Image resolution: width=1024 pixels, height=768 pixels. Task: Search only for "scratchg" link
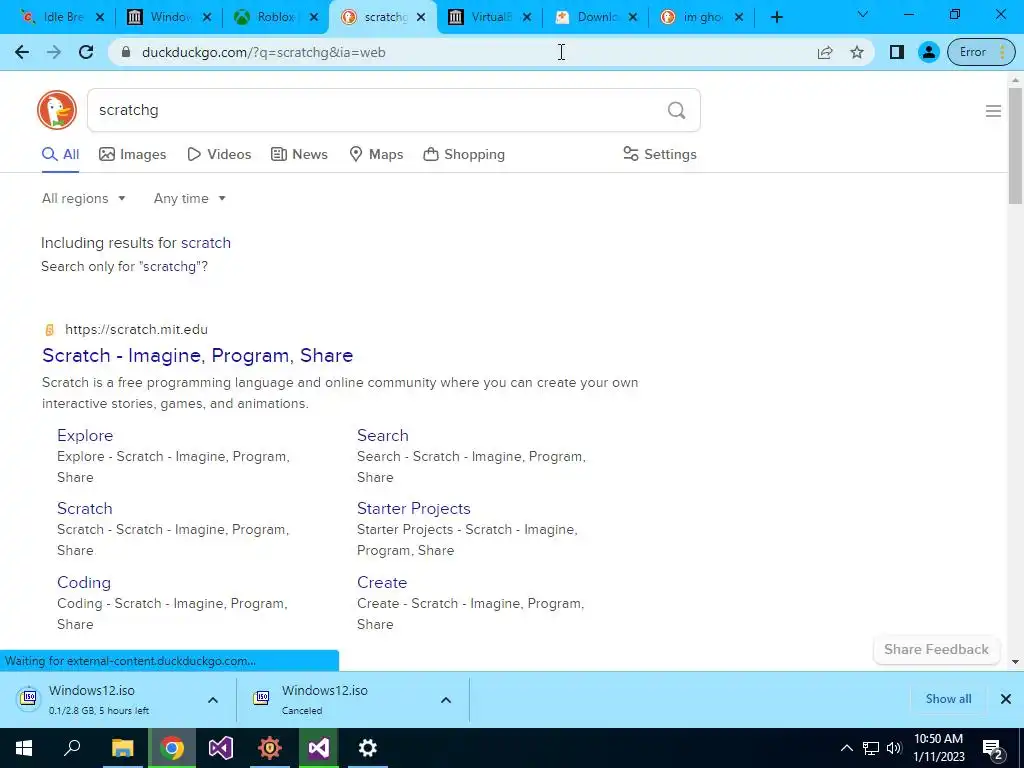click(x=124, y=266)
